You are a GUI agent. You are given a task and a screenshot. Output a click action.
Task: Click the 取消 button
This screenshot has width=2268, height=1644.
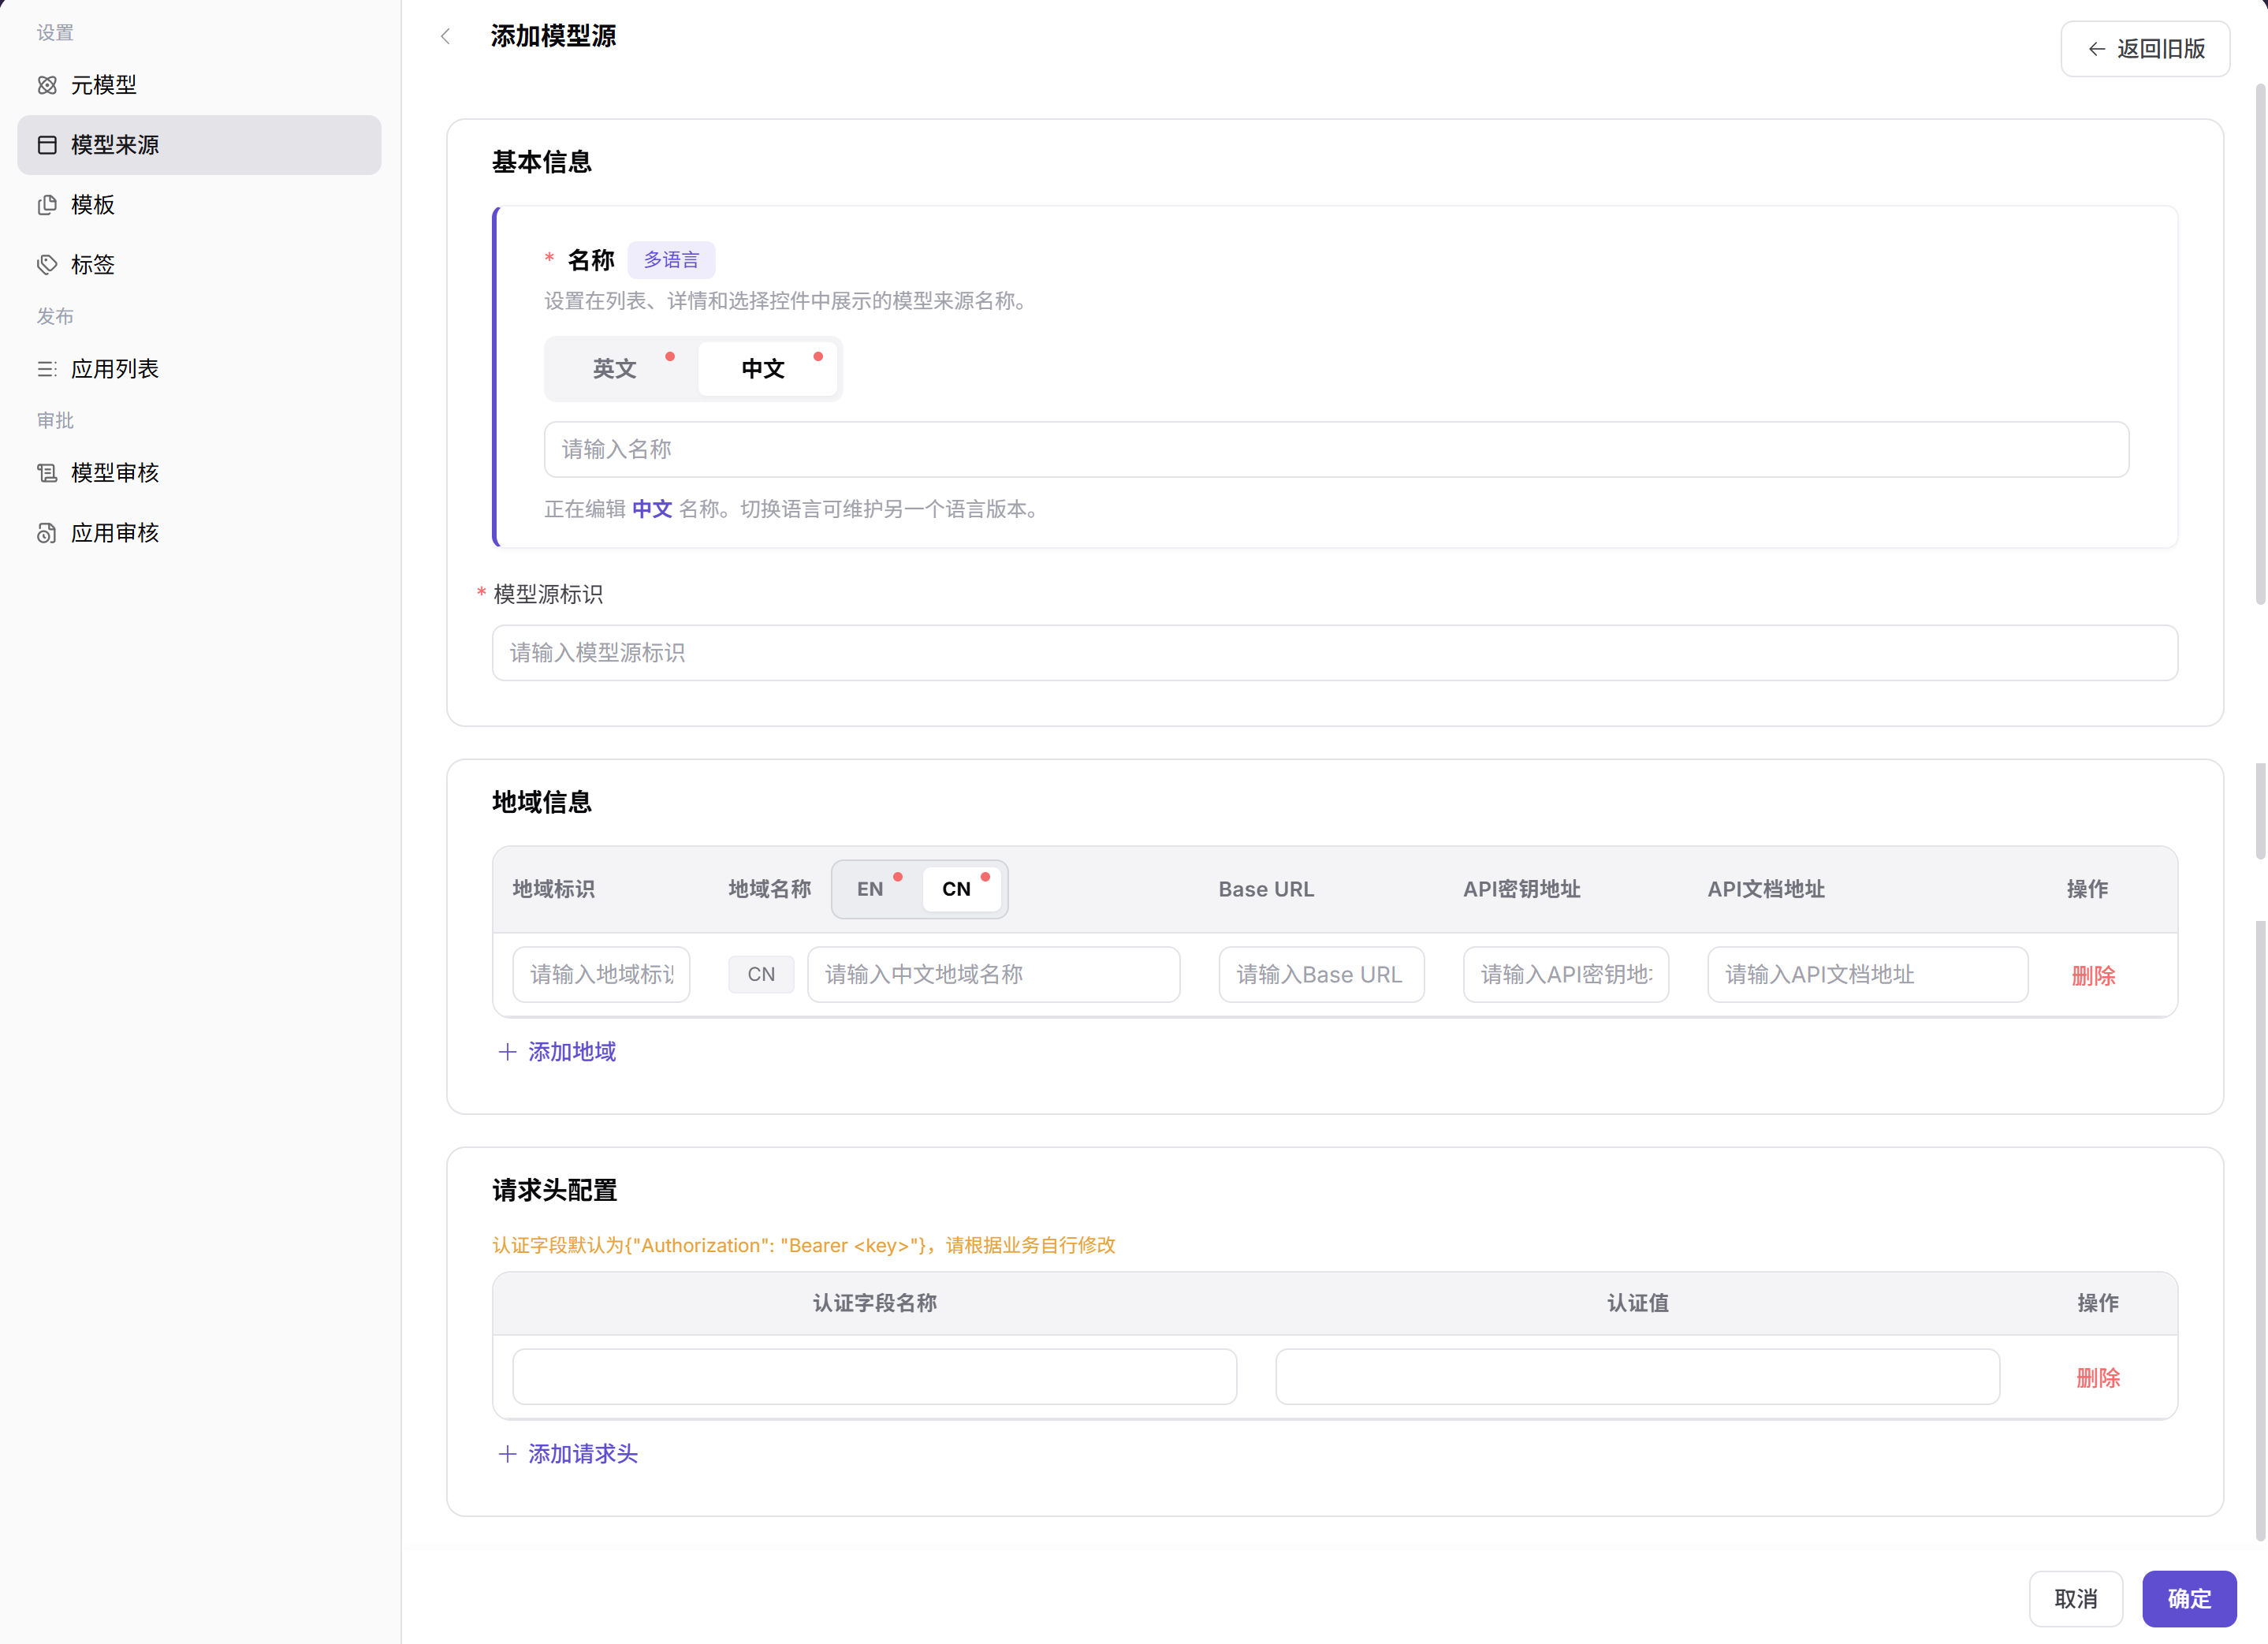coord(2076,1599)
